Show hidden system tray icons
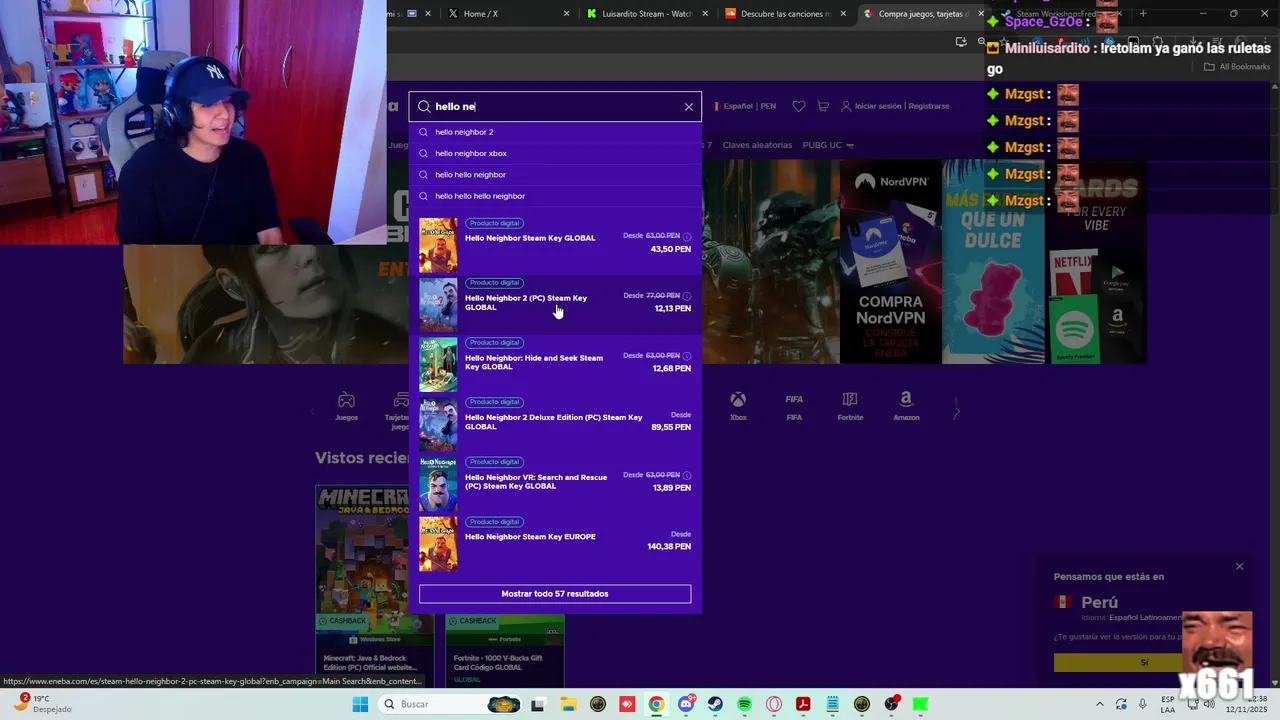 1099,704
